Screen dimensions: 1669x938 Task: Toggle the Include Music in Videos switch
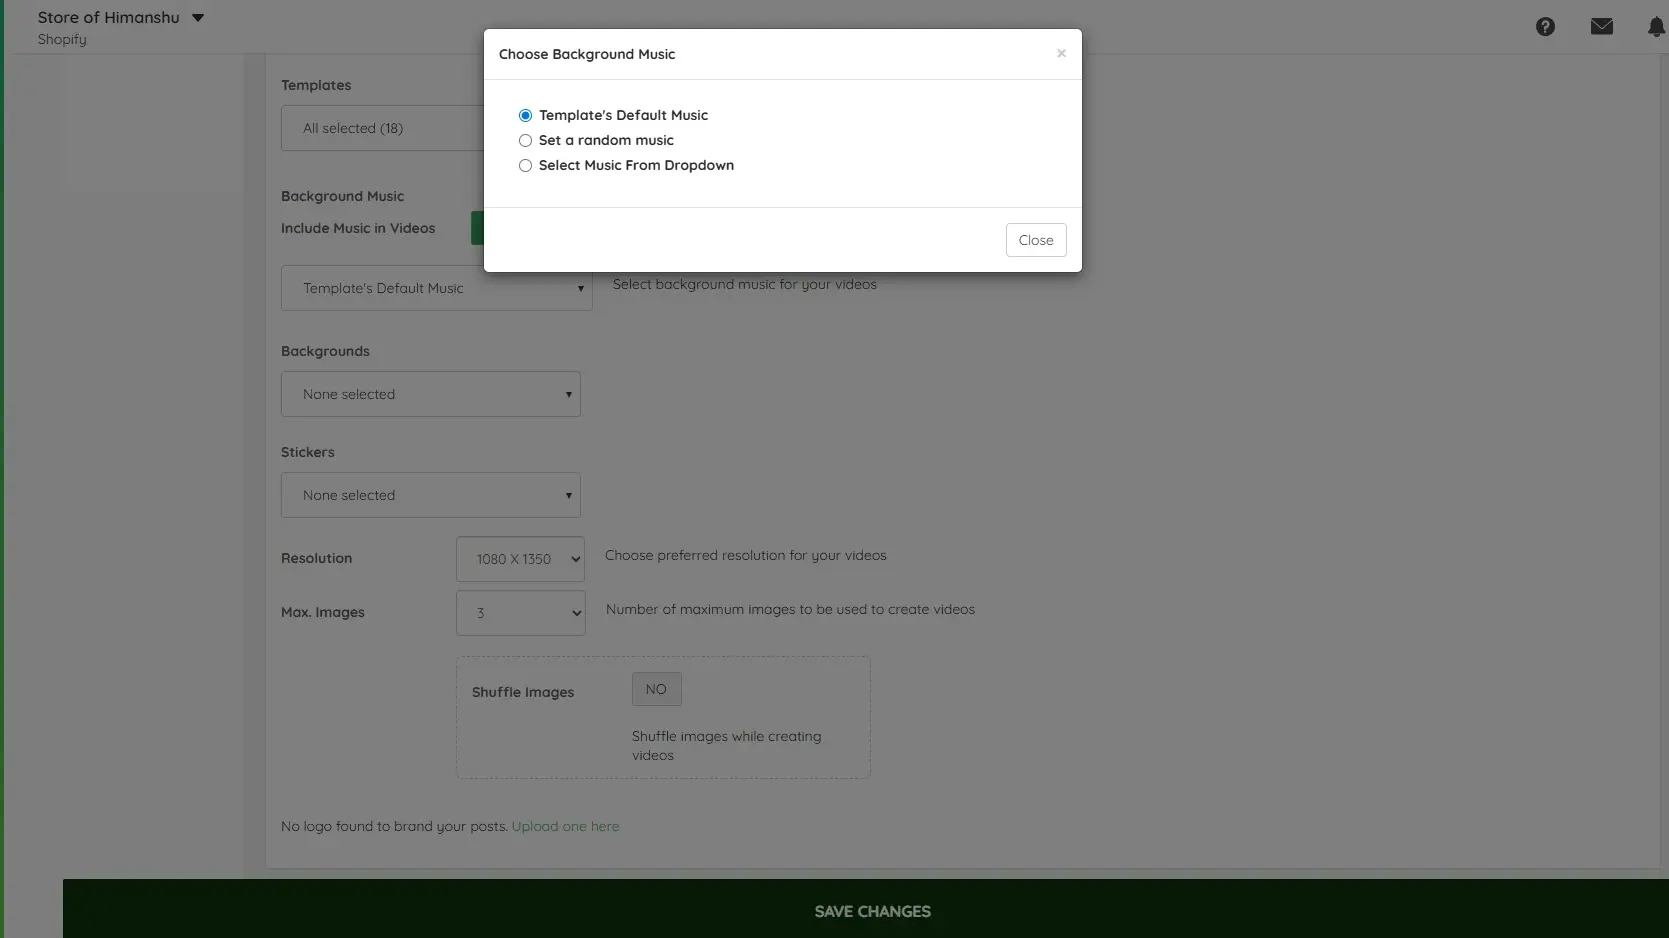point(477,228)
